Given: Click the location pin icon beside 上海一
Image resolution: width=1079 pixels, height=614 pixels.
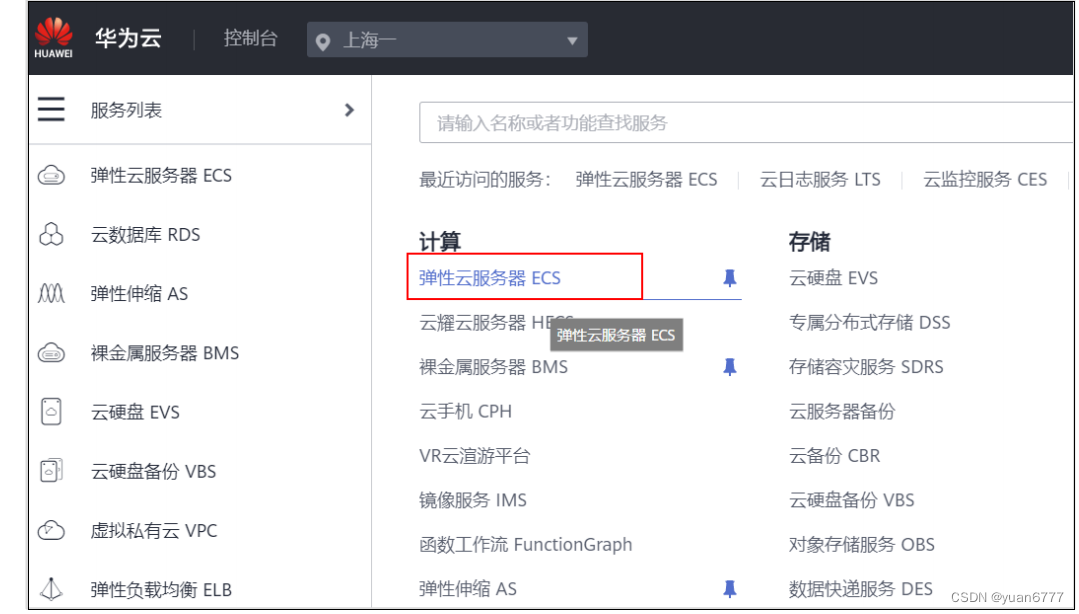Looking at the screenshot, I should tap(323, 42).
